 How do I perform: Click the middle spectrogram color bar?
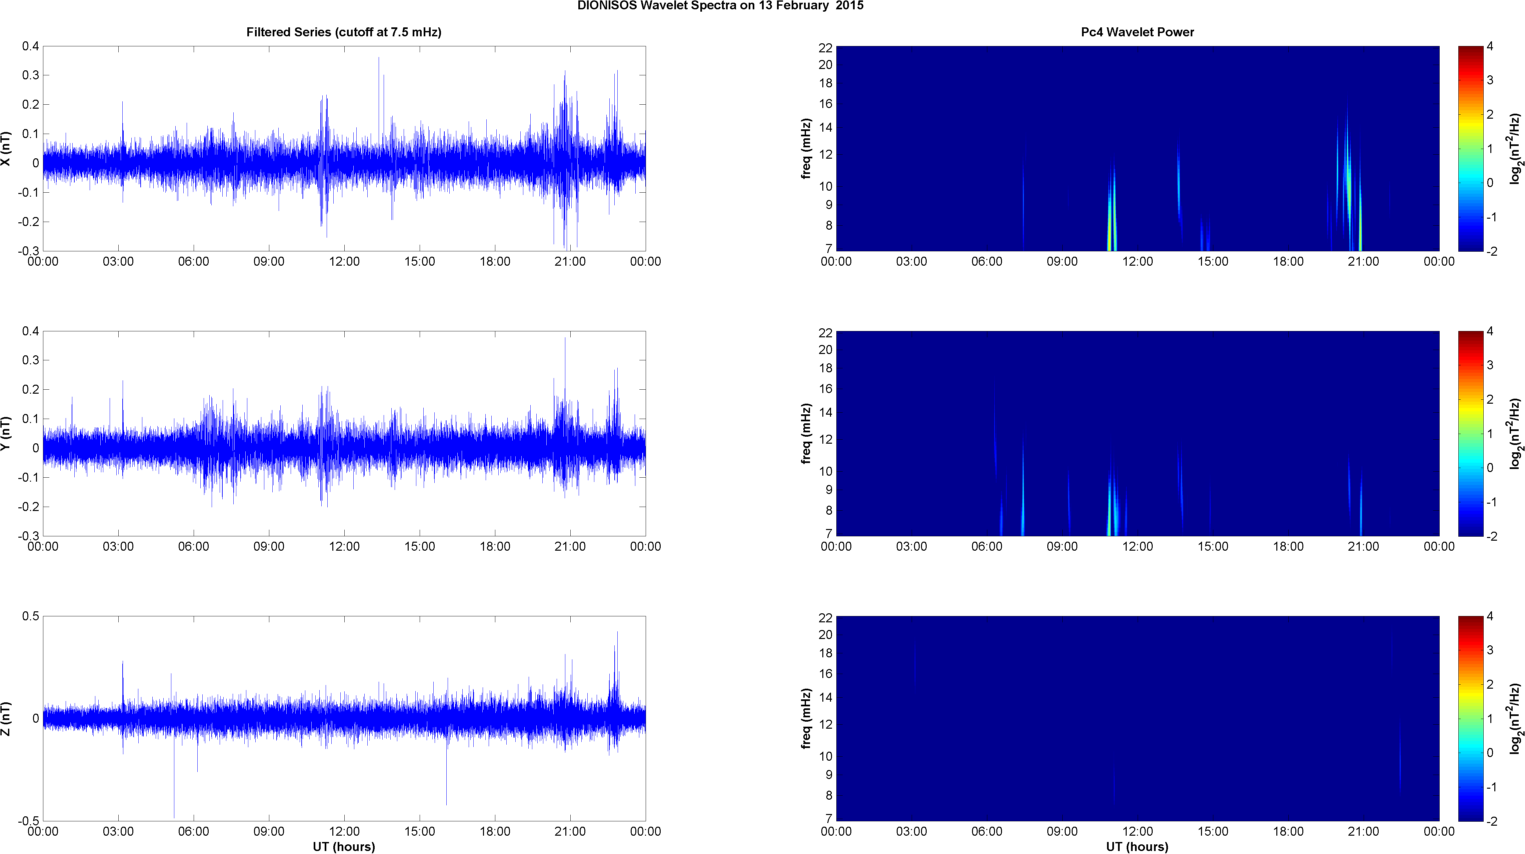click(x=1470, y=433)
